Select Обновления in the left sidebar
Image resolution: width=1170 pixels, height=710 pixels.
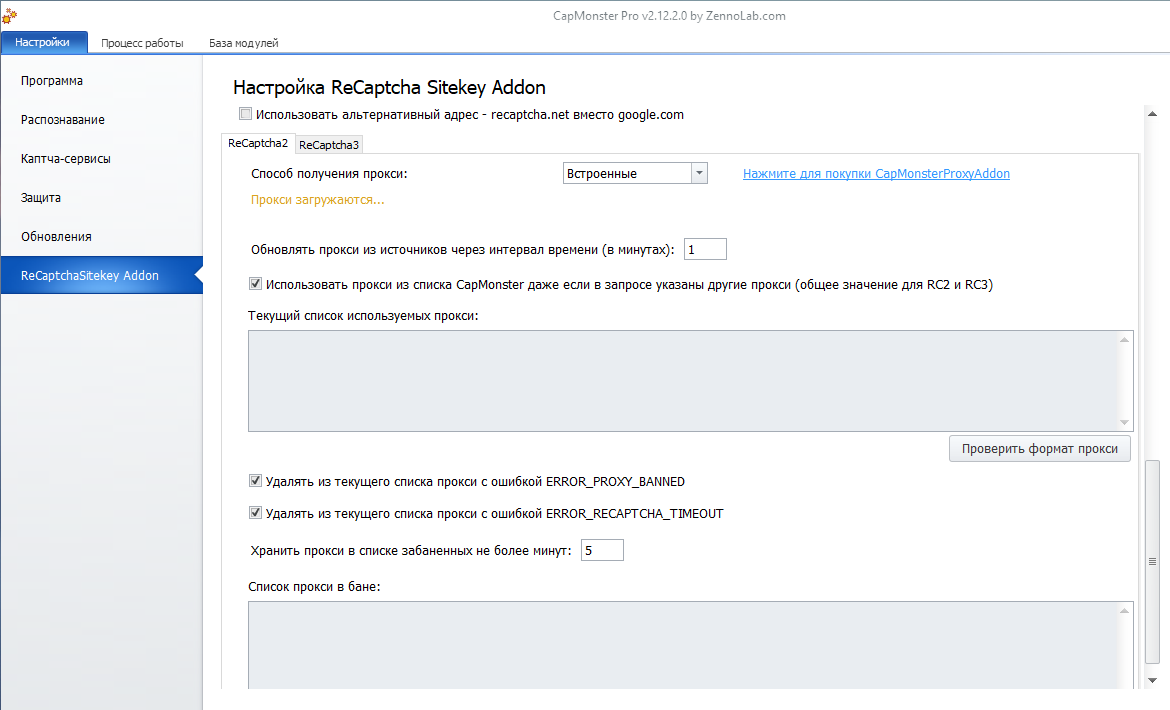[x=56, y=237]
